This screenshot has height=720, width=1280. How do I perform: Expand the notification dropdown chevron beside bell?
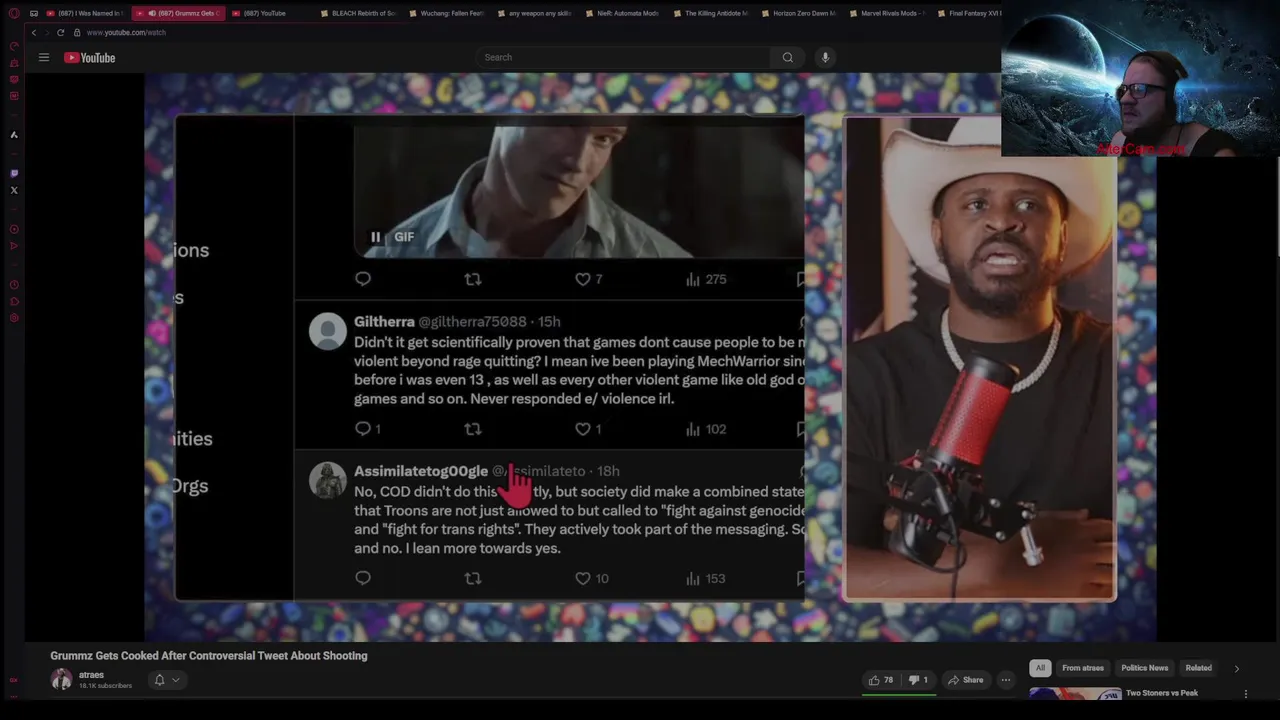(x=175, y=680)
